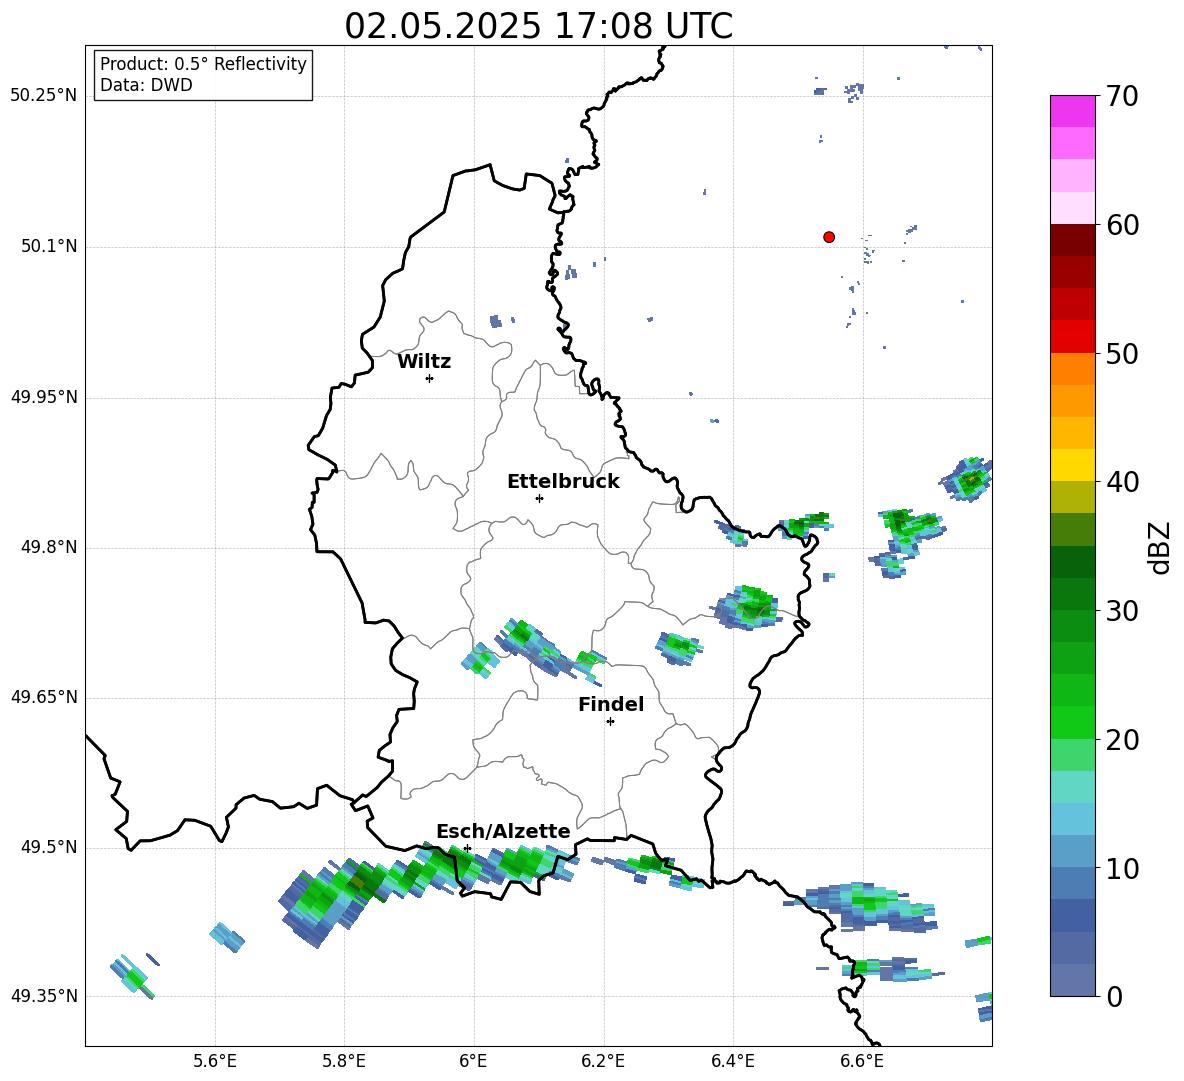Click the dBZ colorbar axis label

tap(1161, 547)
